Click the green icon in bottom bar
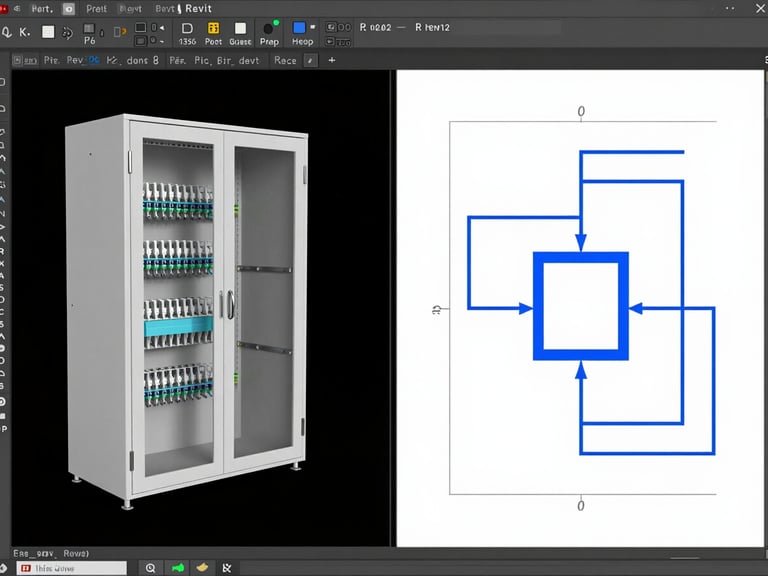 (178, 568)
